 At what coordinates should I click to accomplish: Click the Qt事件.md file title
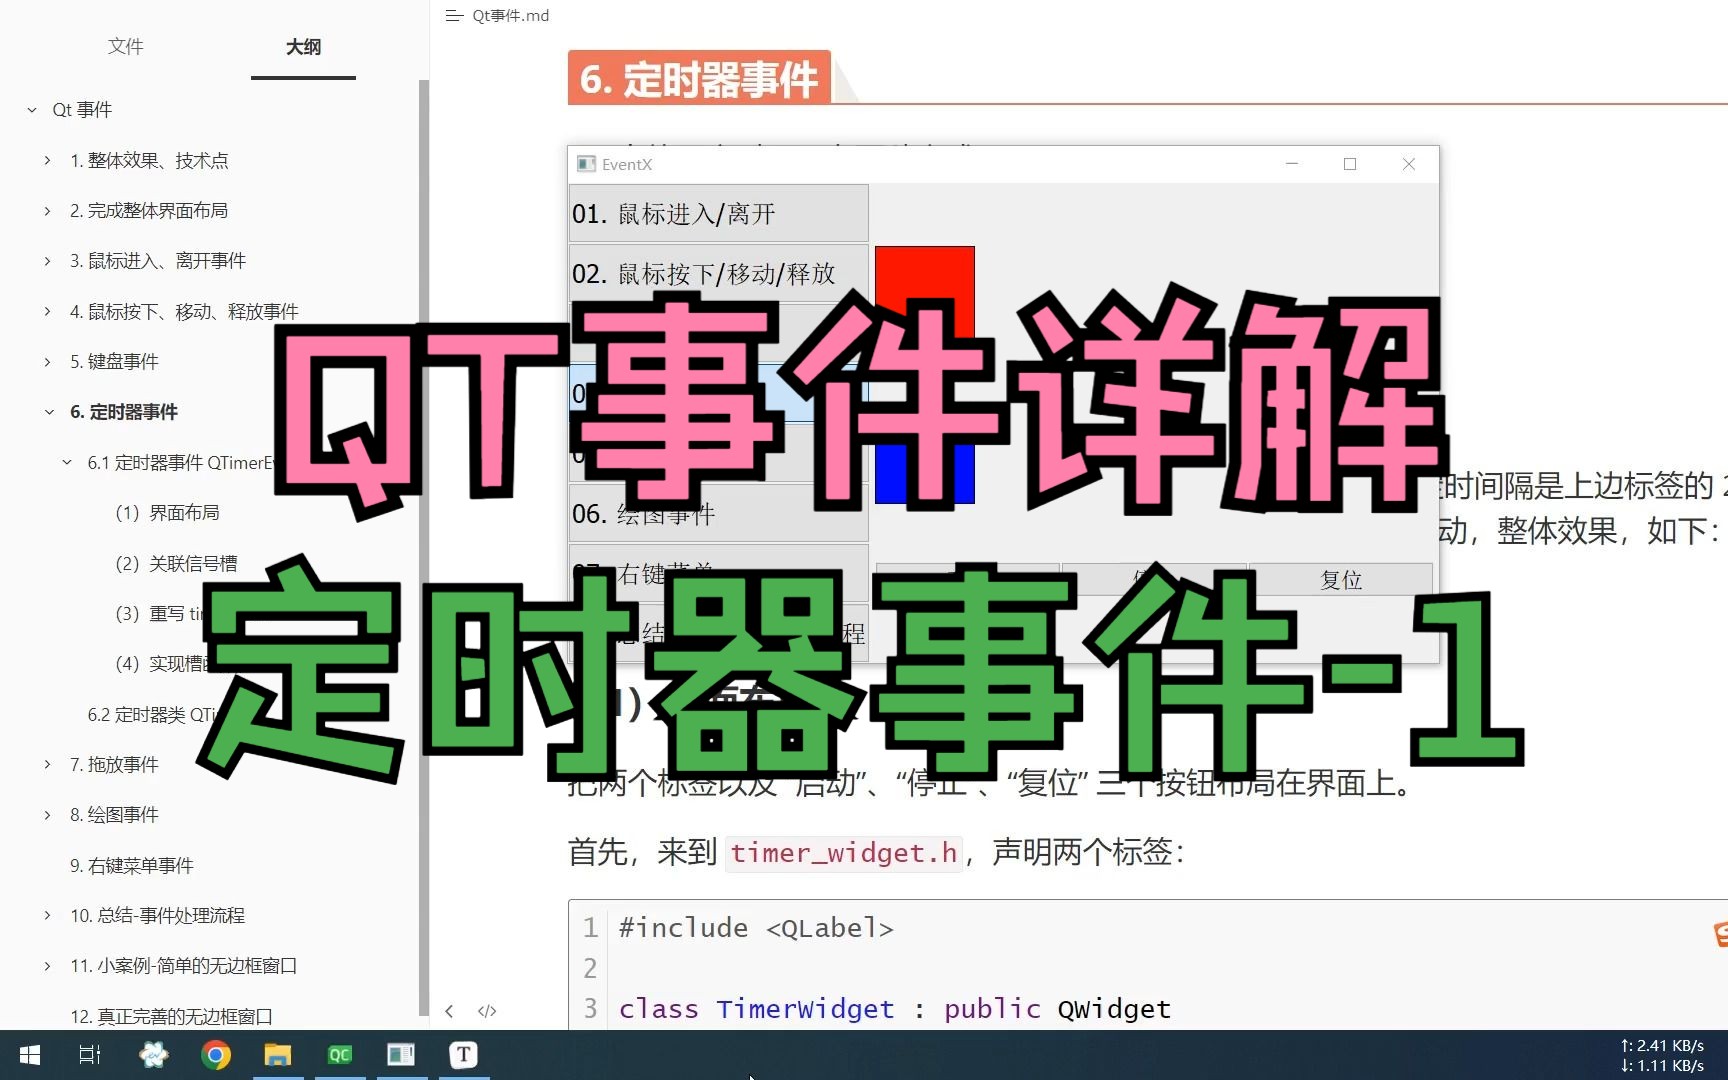[x=511, y=15]
